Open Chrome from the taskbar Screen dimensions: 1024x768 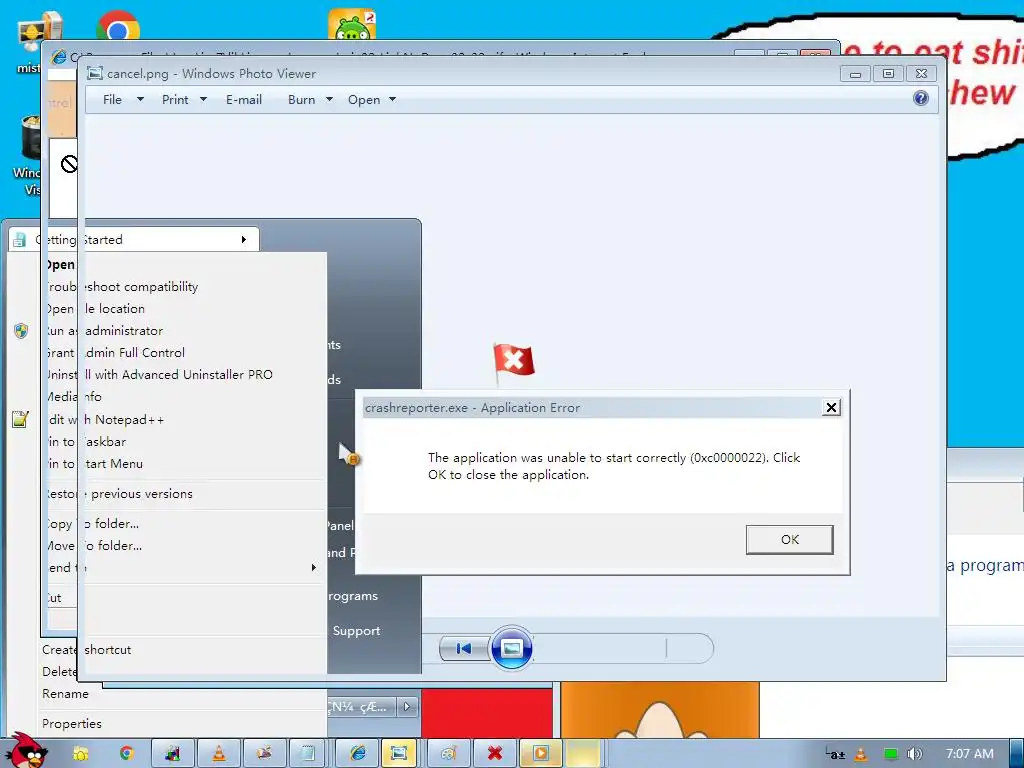tap(126, 754)
